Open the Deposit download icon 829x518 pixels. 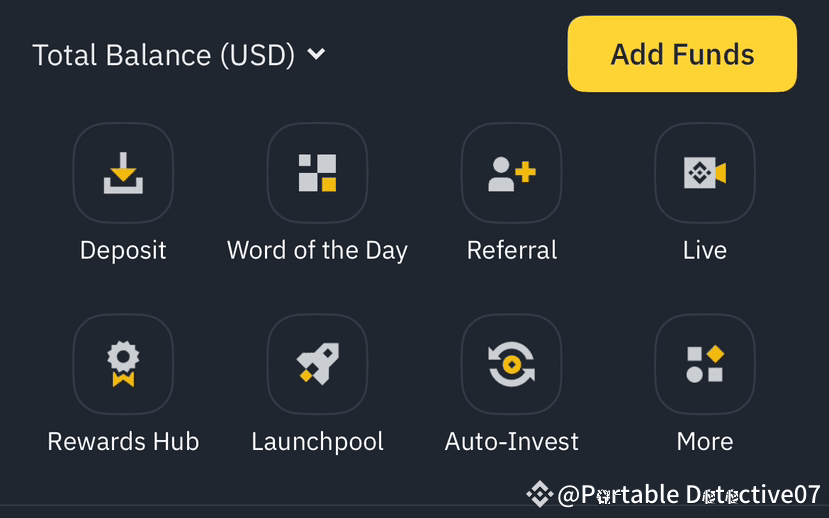coord(123,173)
